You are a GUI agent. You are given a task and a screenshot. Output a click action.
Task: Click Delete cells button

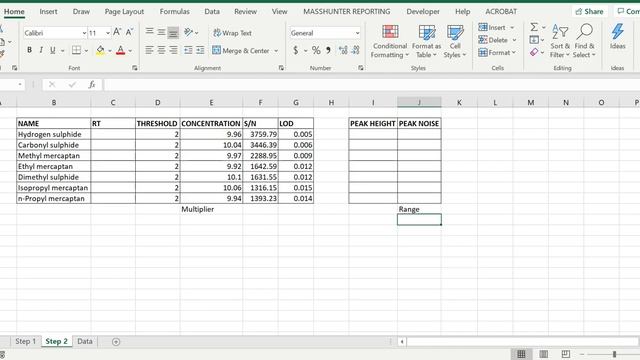[x=493, y=40]
